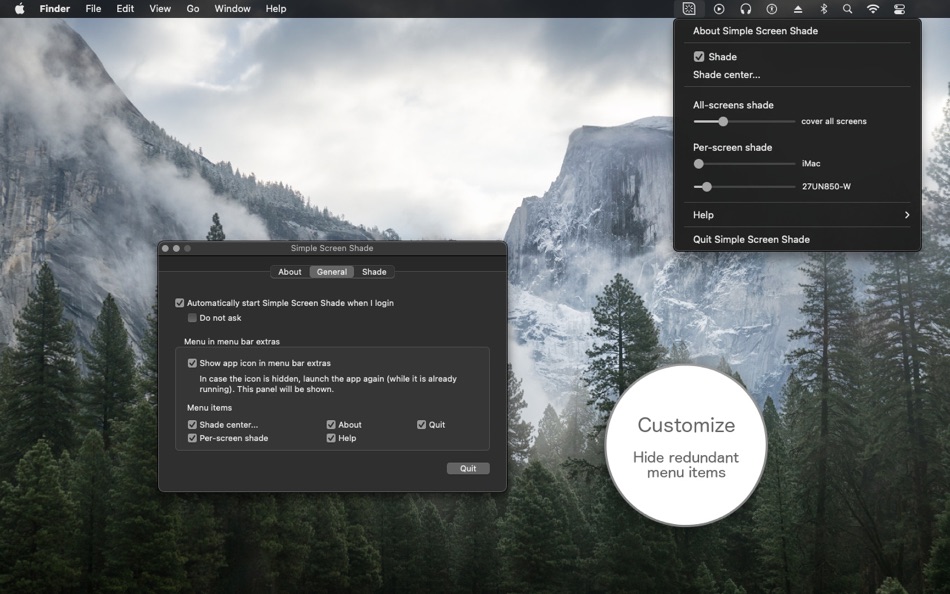The height and width of the screenshot is (594, 950).
Task: Open the Edit menu
Action: pyautogui.click(x=125, y=8)
